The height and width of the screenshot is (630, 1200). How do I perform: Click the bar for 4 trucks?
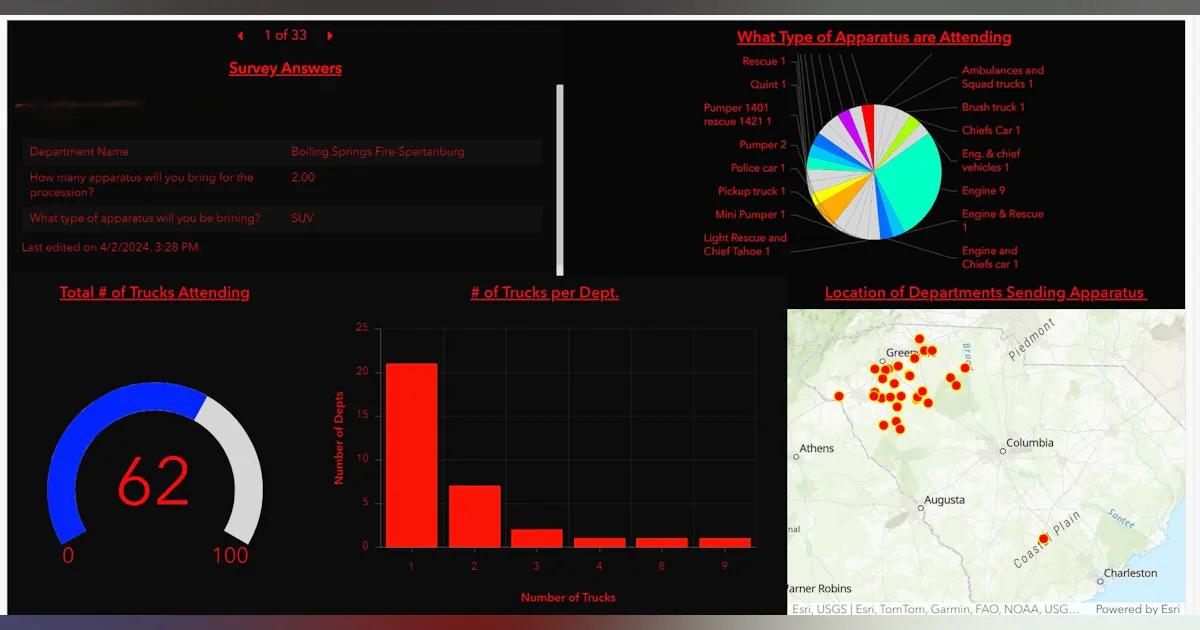[x=600, y=542]
